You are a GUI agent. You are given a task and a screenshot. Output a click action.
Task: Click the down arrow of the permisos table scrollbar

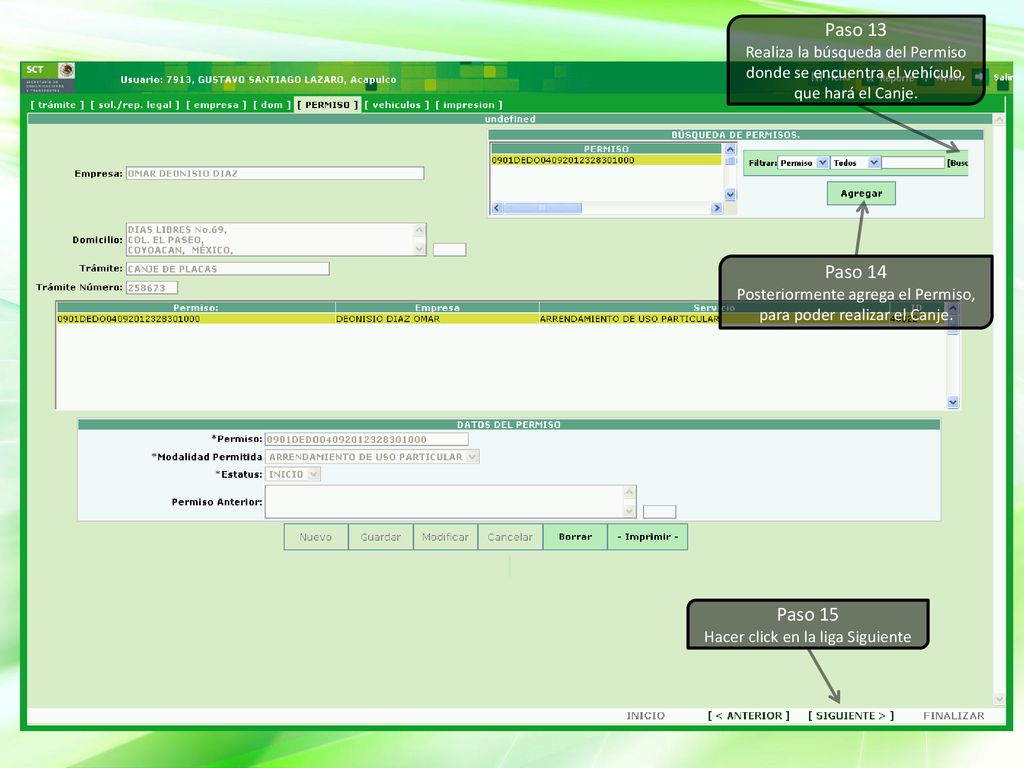coord(953,402)
